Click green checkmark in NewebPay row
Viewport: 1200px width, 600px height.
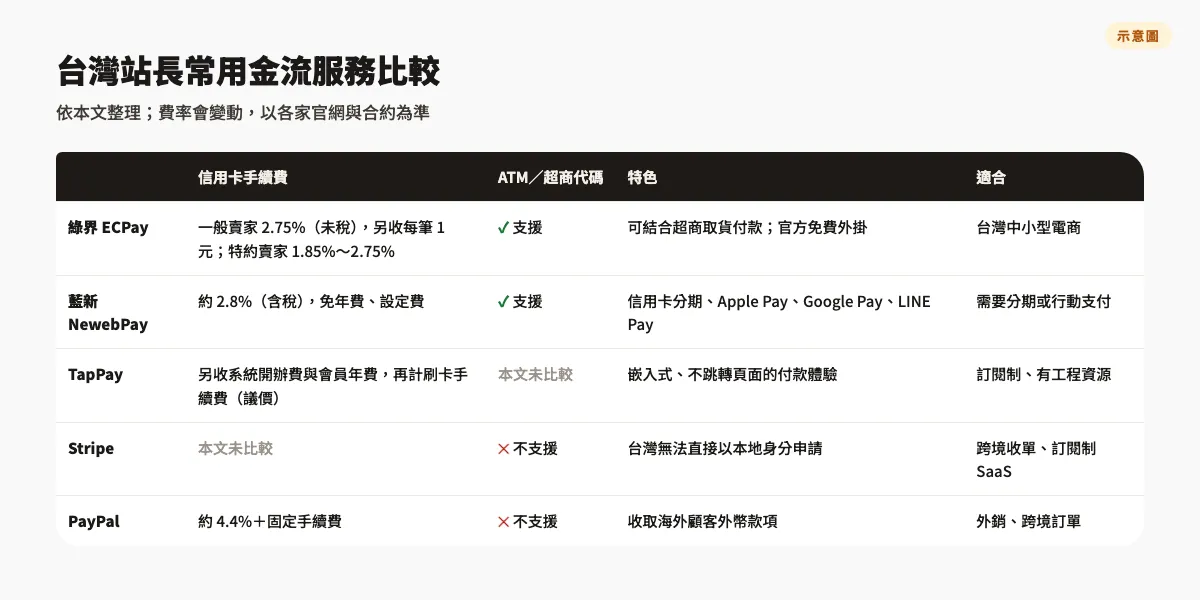pos(503,301)
